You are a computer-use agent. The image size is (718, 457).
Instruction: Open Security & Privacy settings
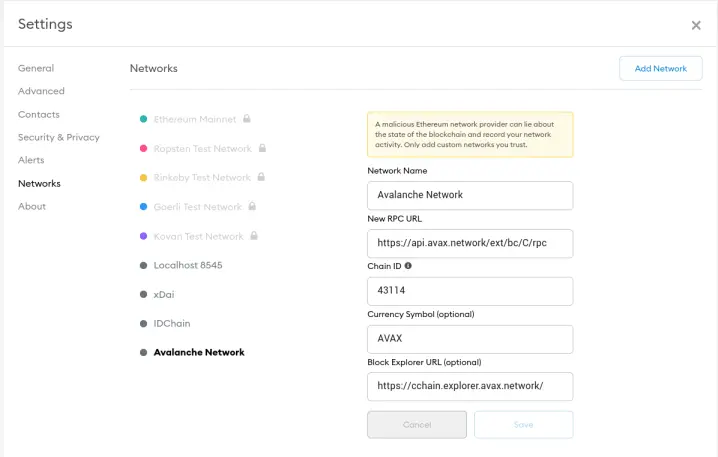pyautogui.click(x=59, y=137)
